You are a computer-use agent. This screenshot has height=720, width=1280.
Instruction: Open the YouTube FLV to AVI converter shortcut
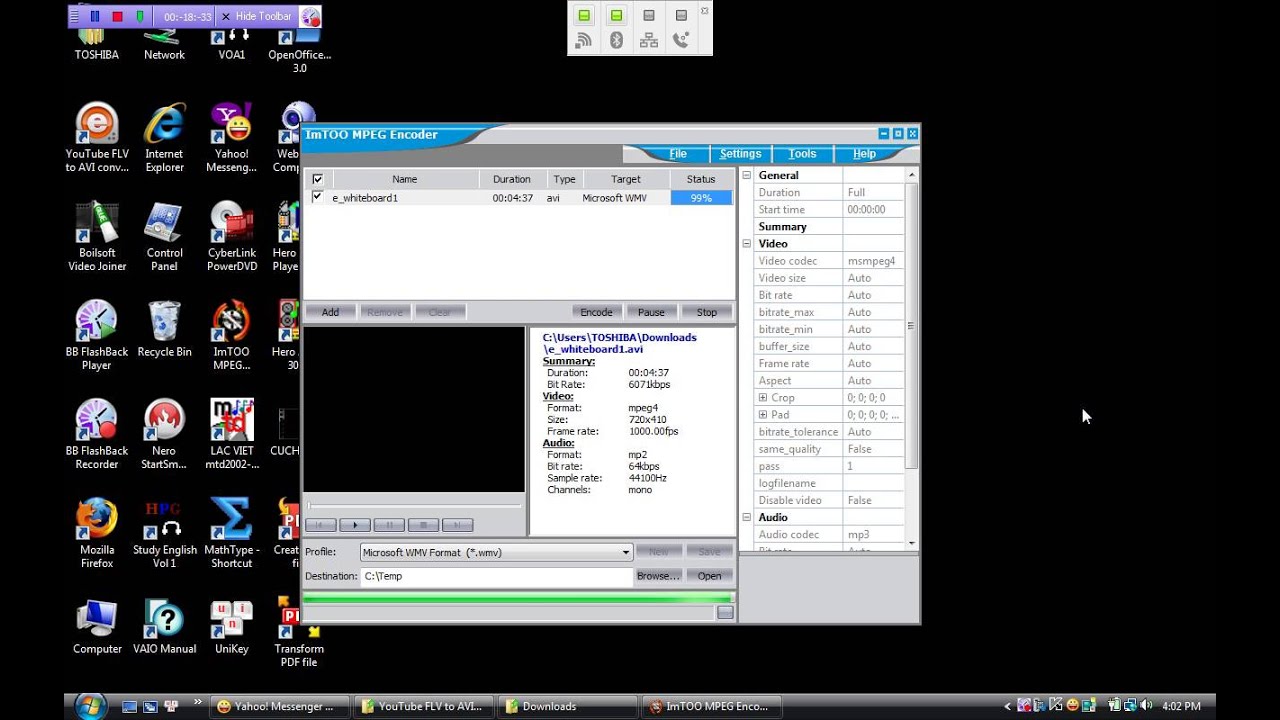point(97,138)
